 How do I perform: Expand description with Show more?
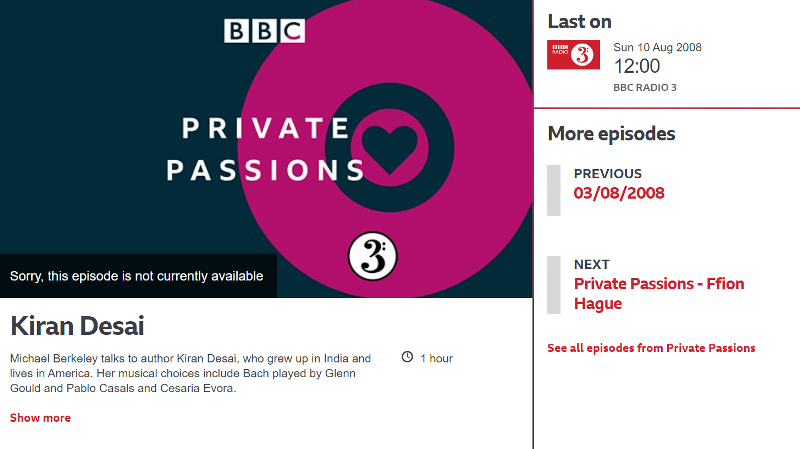(x=40, y=418)
